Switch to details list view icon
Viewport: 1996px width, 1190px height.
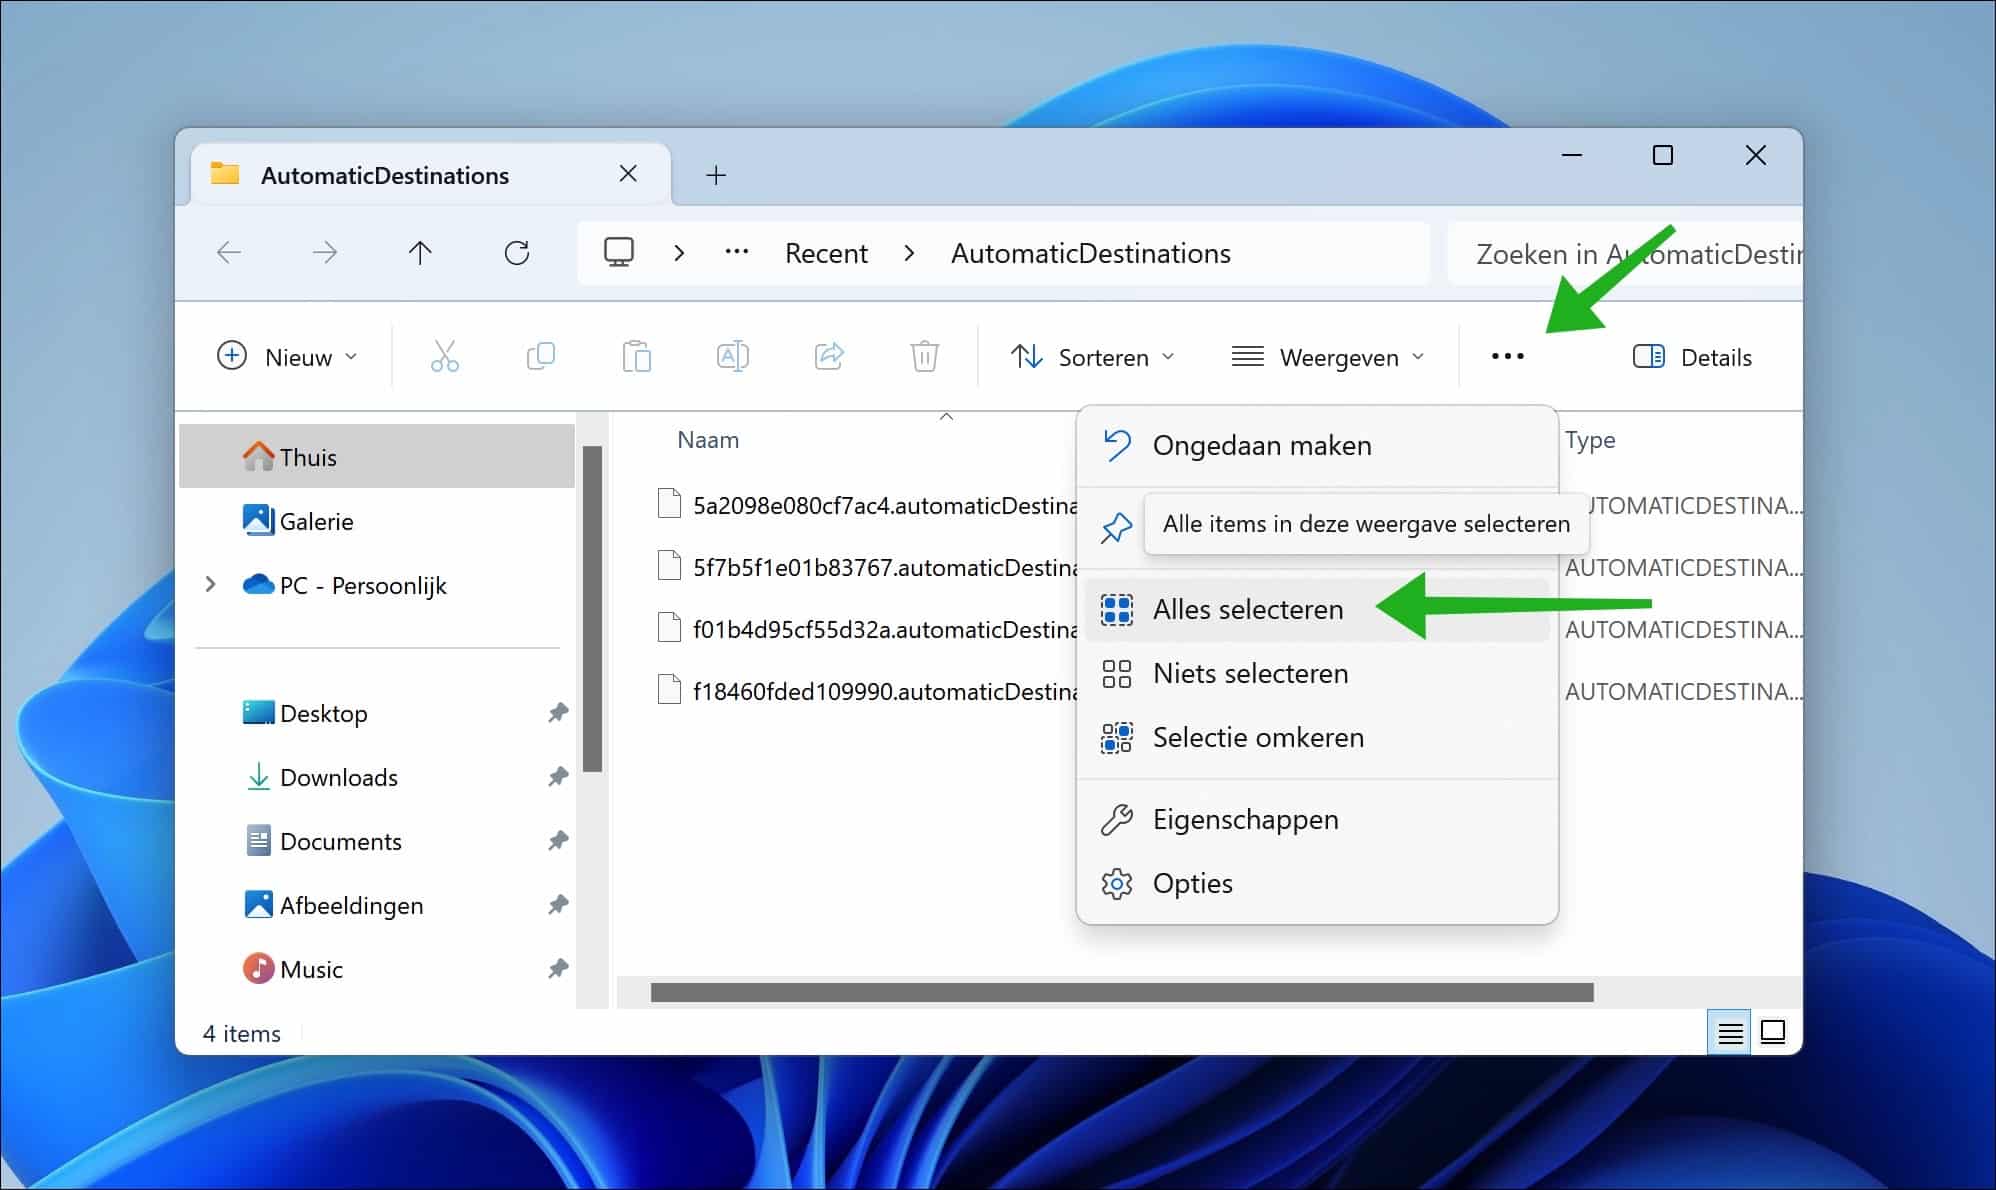coord(1730,1032)
